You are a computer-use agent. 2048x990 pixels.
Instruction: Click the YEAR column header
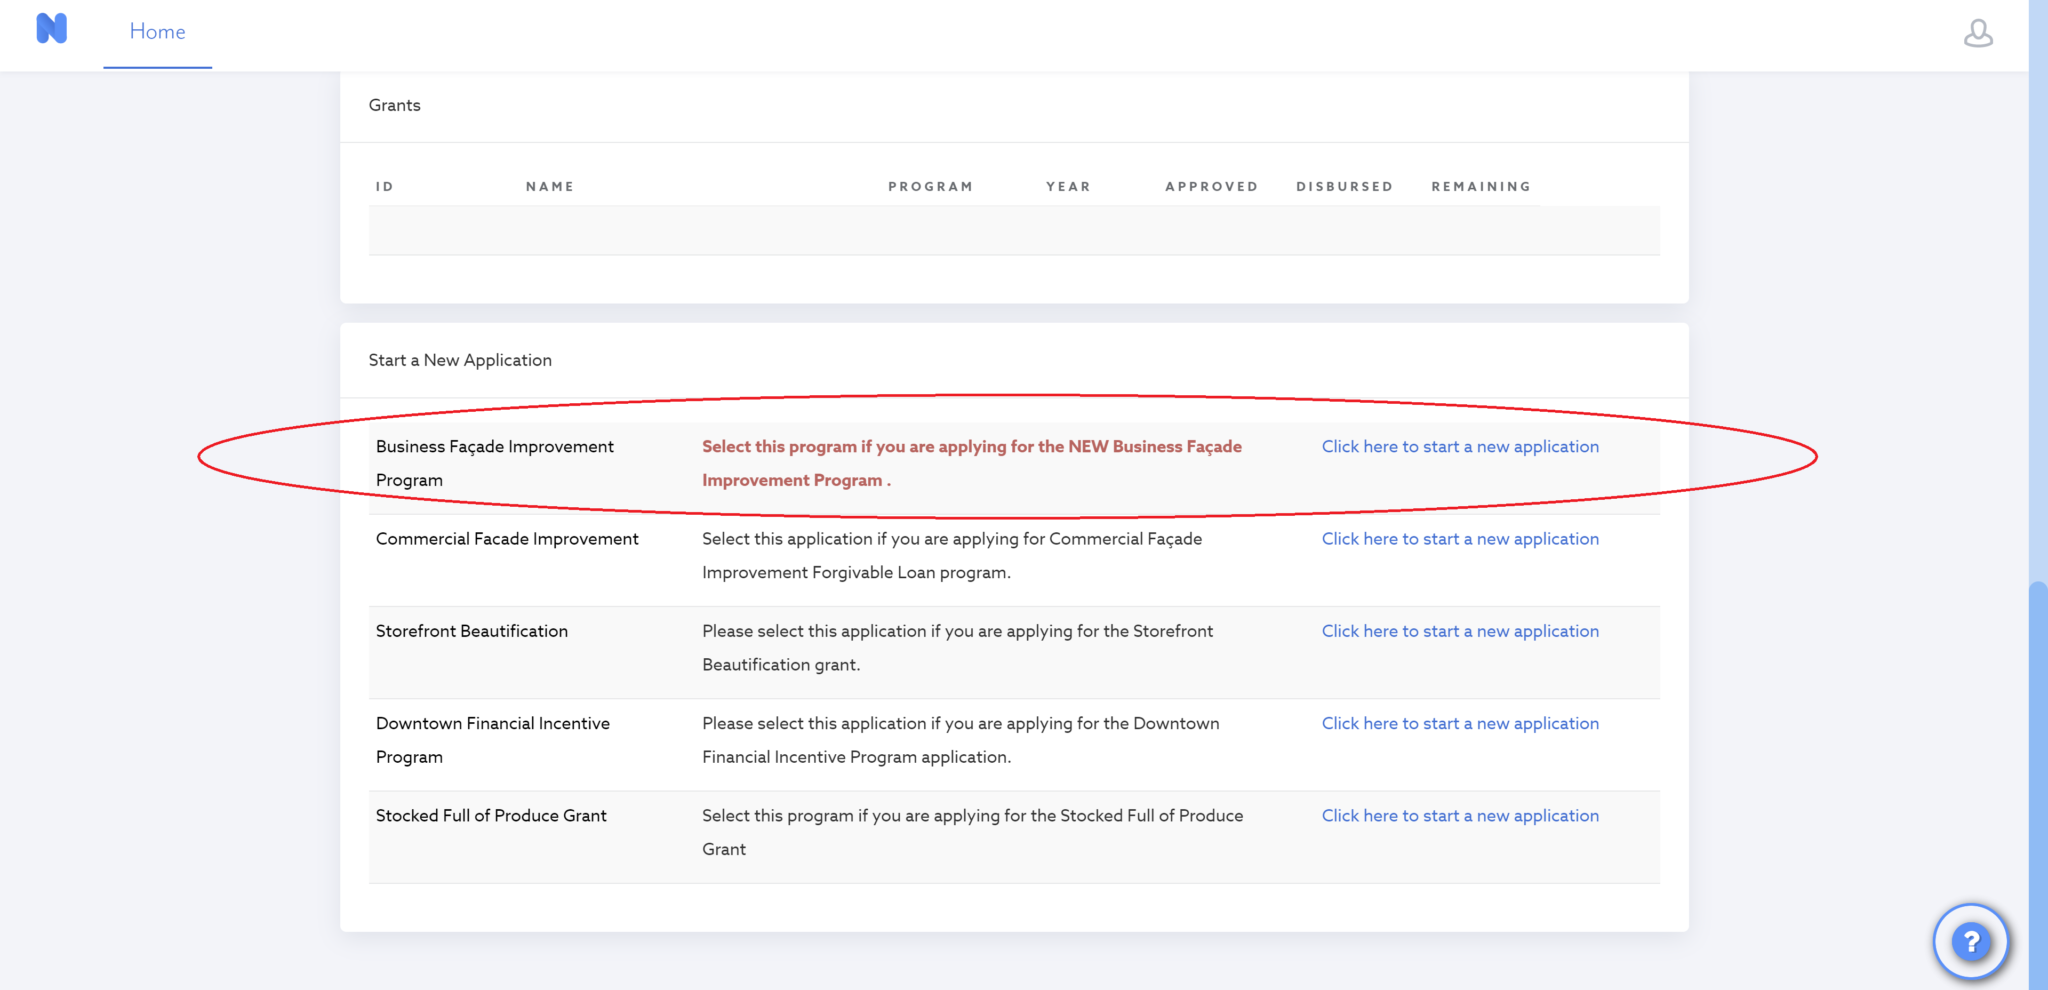1068,187
